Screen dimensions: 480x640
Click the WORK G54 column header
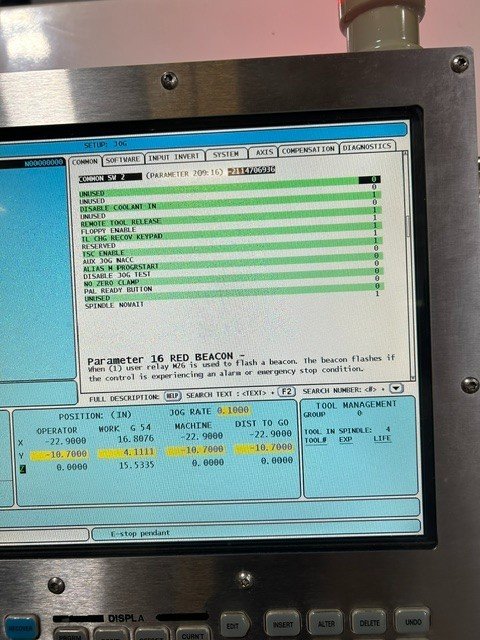point(124,428)
